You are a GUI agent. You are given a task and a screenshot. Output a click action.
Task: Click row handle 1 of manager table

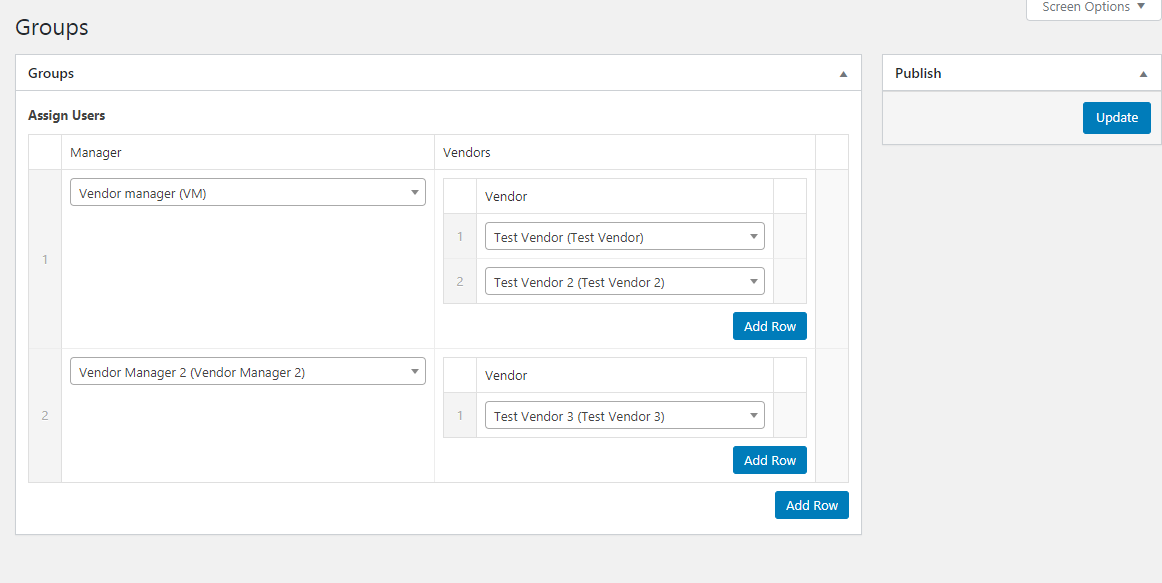coord(45,260)
